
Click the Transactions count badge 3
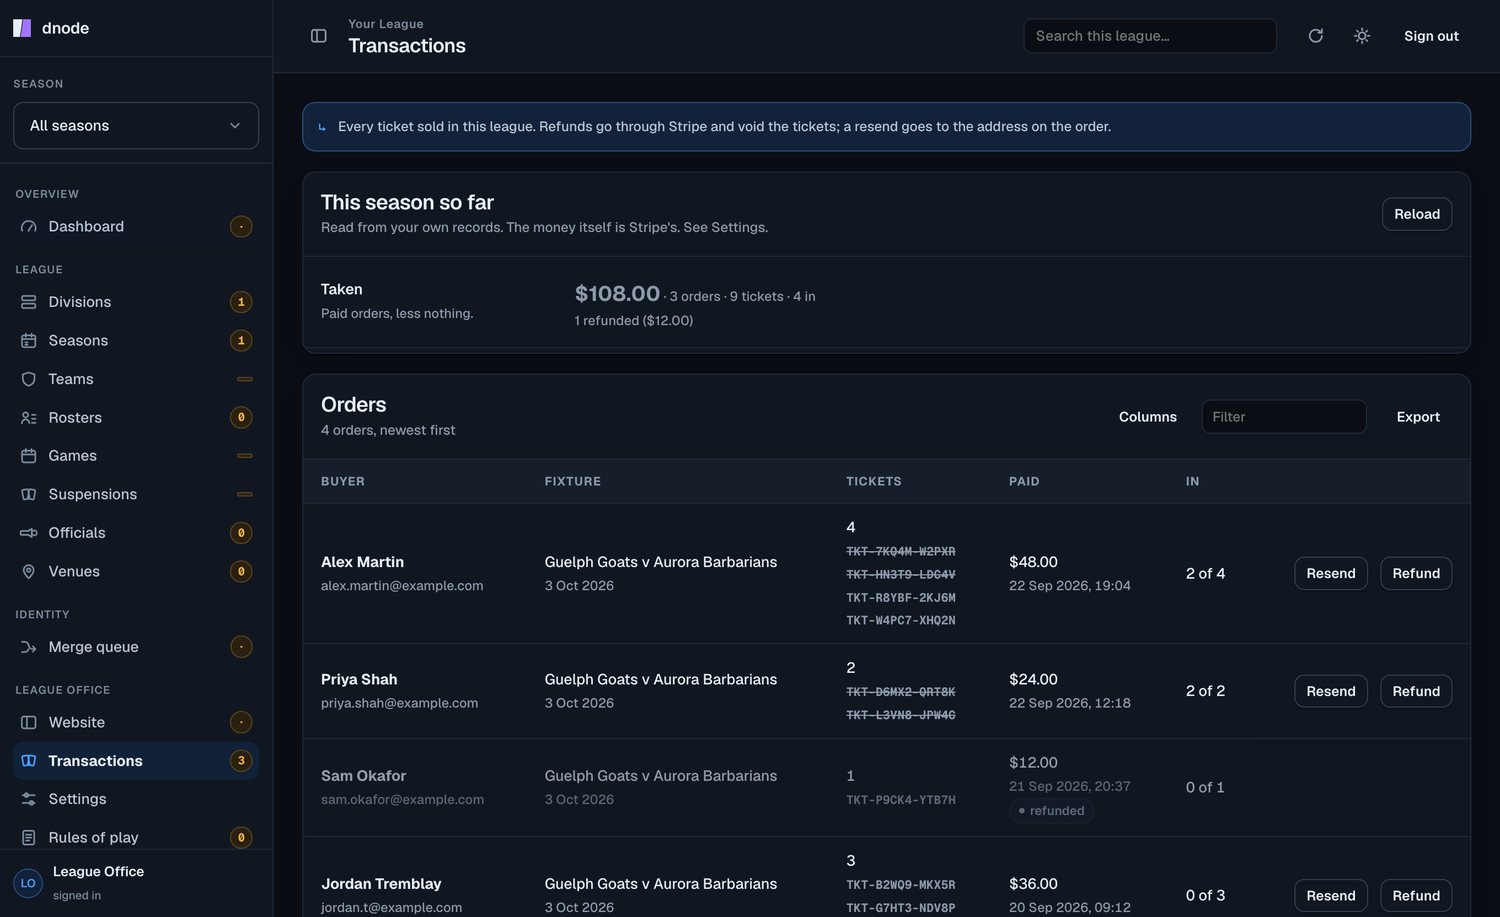[241, 761]
